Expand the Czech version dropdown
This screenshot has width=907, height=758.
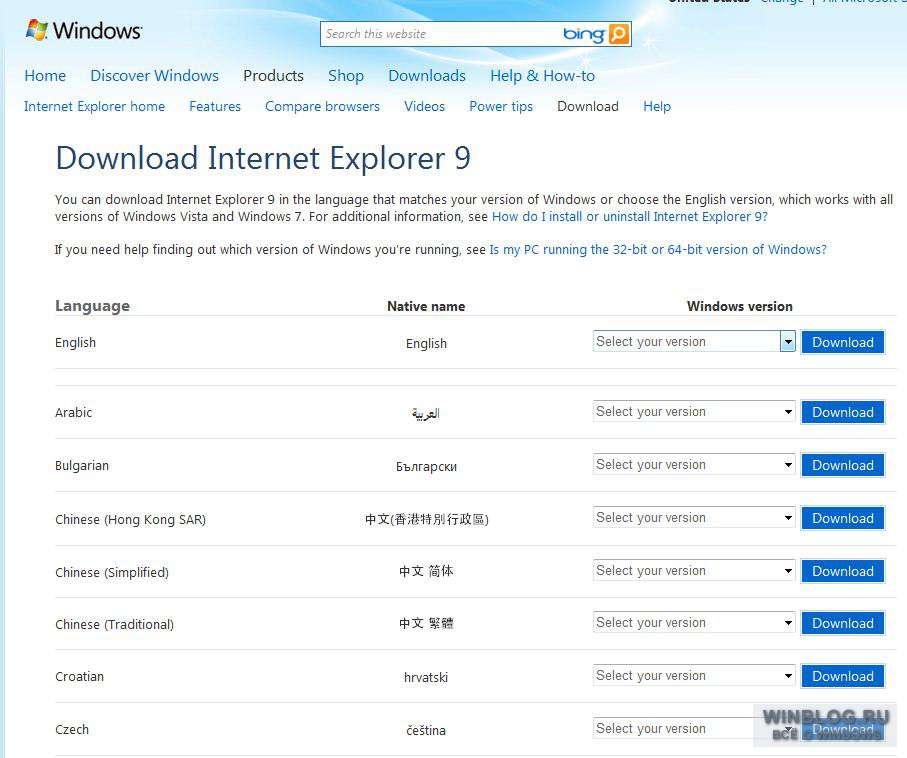click(694, 728)
